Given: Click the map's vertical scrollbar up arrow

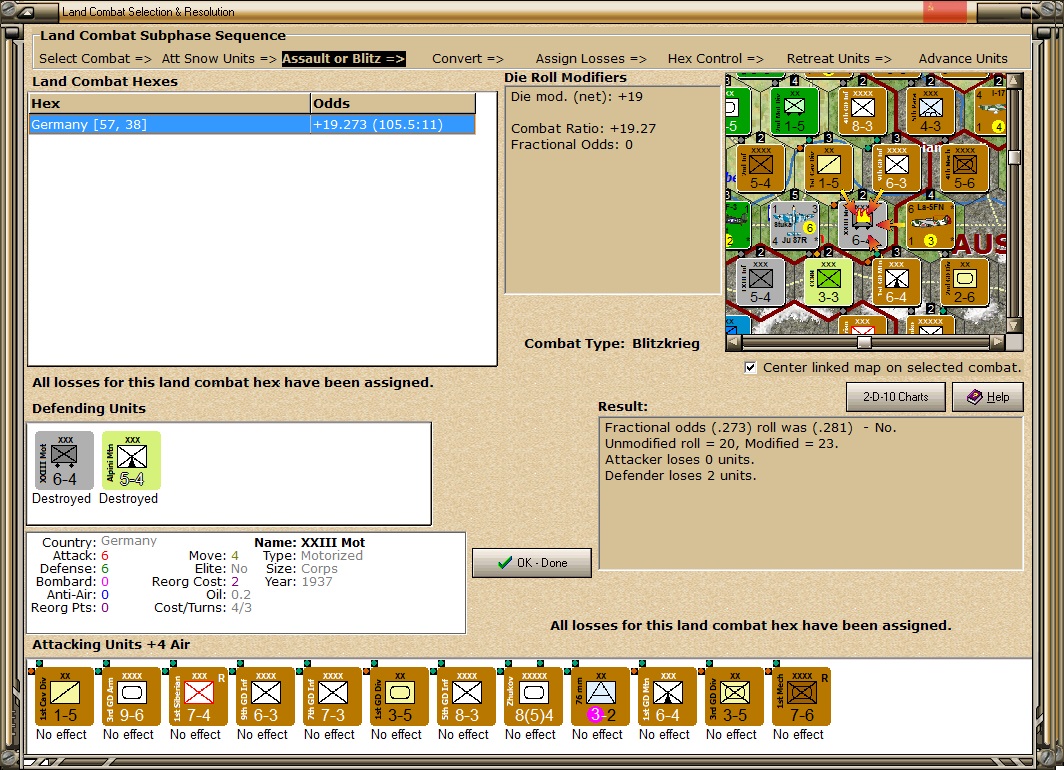Looking at the screenshot, I should 1014,81.
